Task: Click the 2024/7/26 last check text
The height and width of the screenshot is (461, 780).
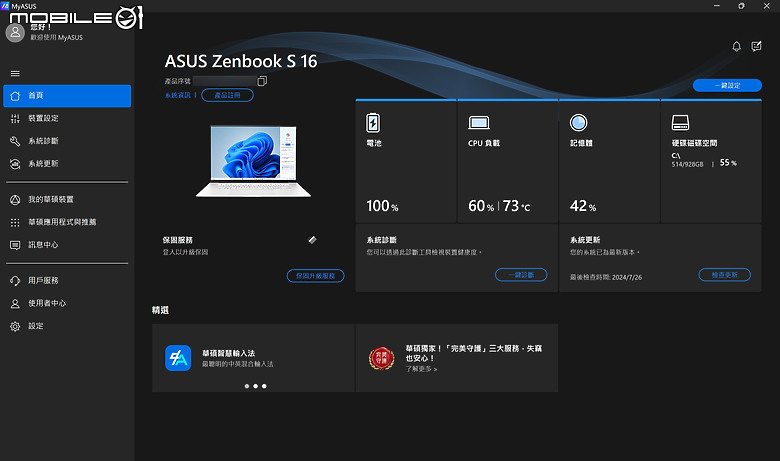Action: point(627,277)
